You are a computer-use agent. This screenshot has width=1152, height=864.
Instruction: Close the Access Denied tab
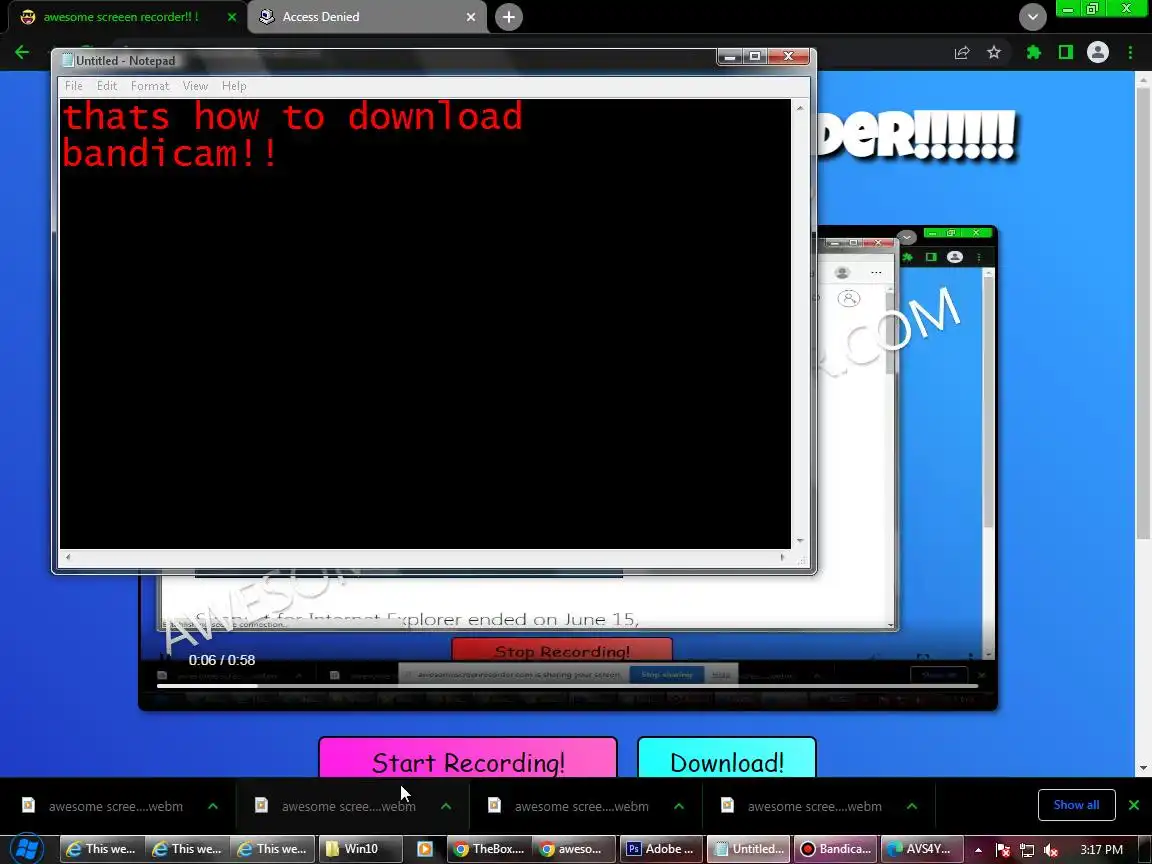(471, 17)
